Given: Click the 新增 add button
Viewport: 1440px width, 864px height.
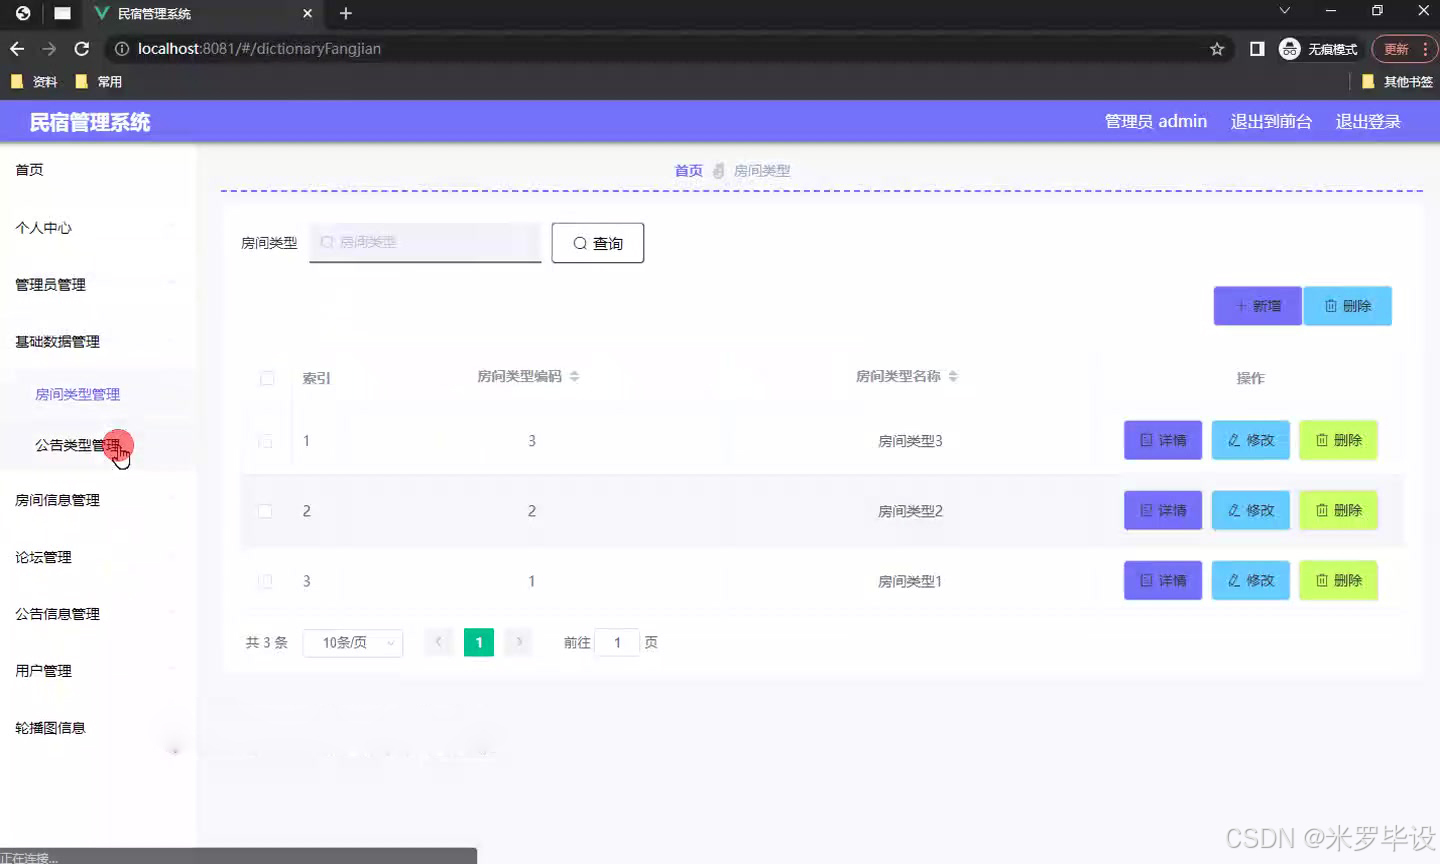Looking at the screenshot, I should pyautogui.click(x=1258, y=306).
